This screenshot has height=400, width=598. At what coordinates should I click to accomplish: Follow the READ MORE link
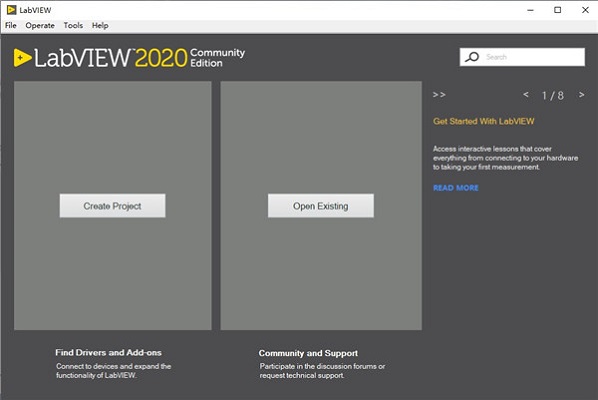point(456,188)
